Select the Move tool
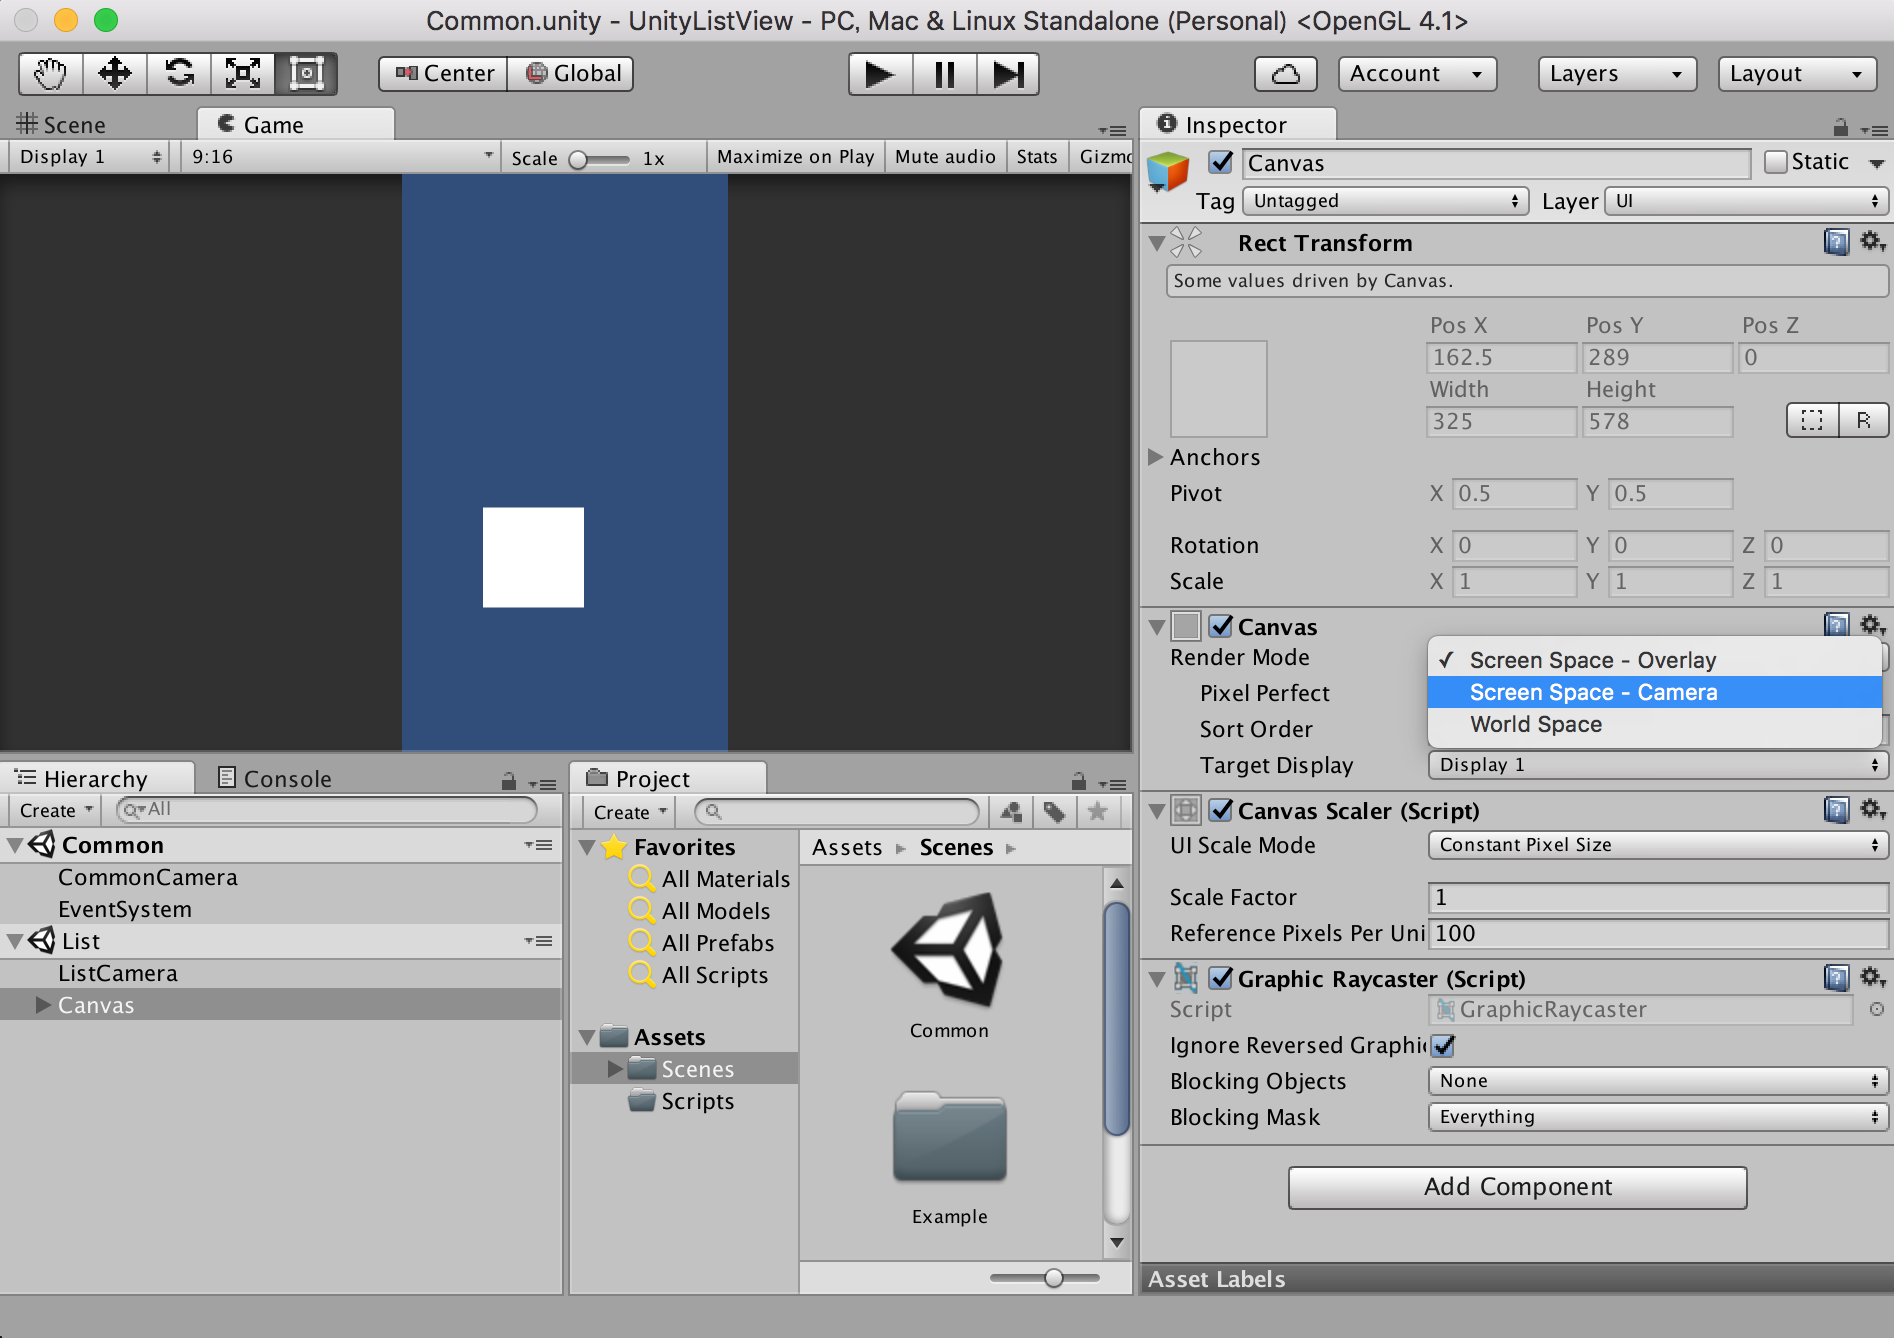This screenshot has width=1894, height=1338. click(x=115, y=74)
